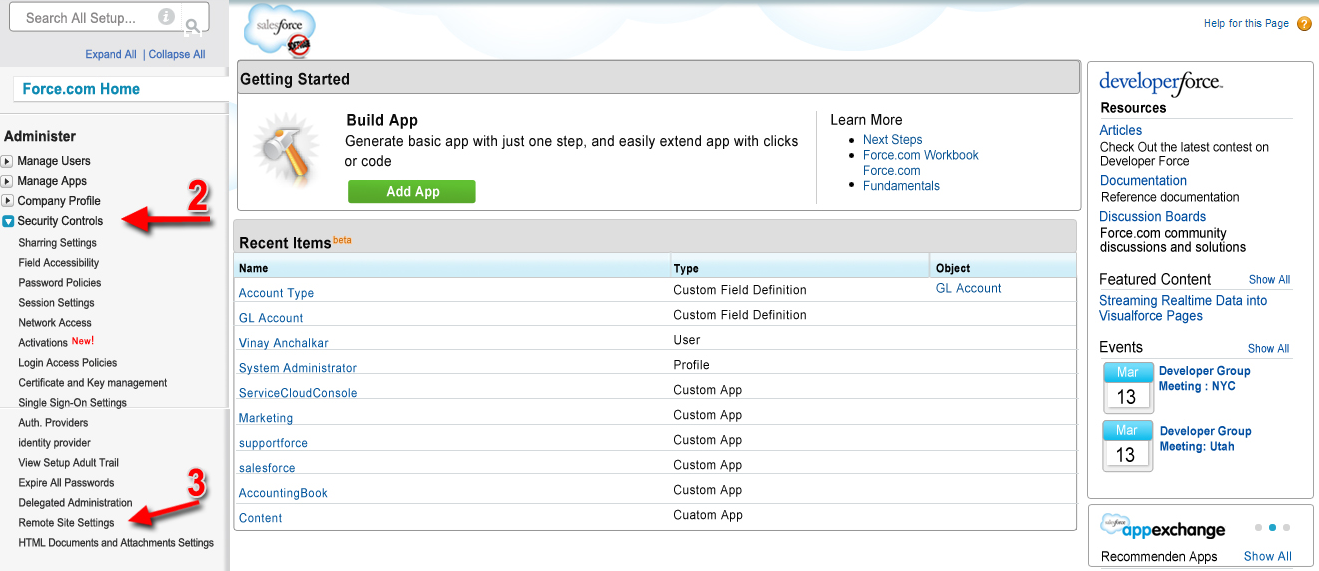Viewport: 1319px width, 571px height.
Task: Click the info icon in search box
Action: tap(166, 17)
